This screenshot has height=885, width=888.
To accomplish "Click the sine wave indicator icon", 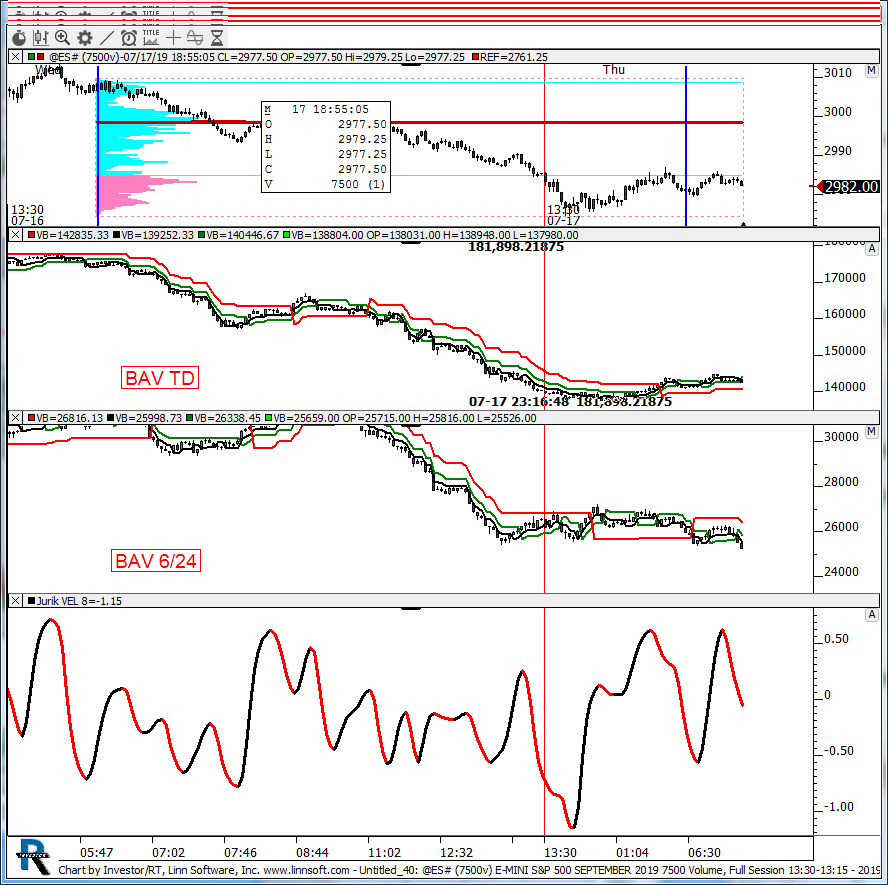I will coord(195,39).
